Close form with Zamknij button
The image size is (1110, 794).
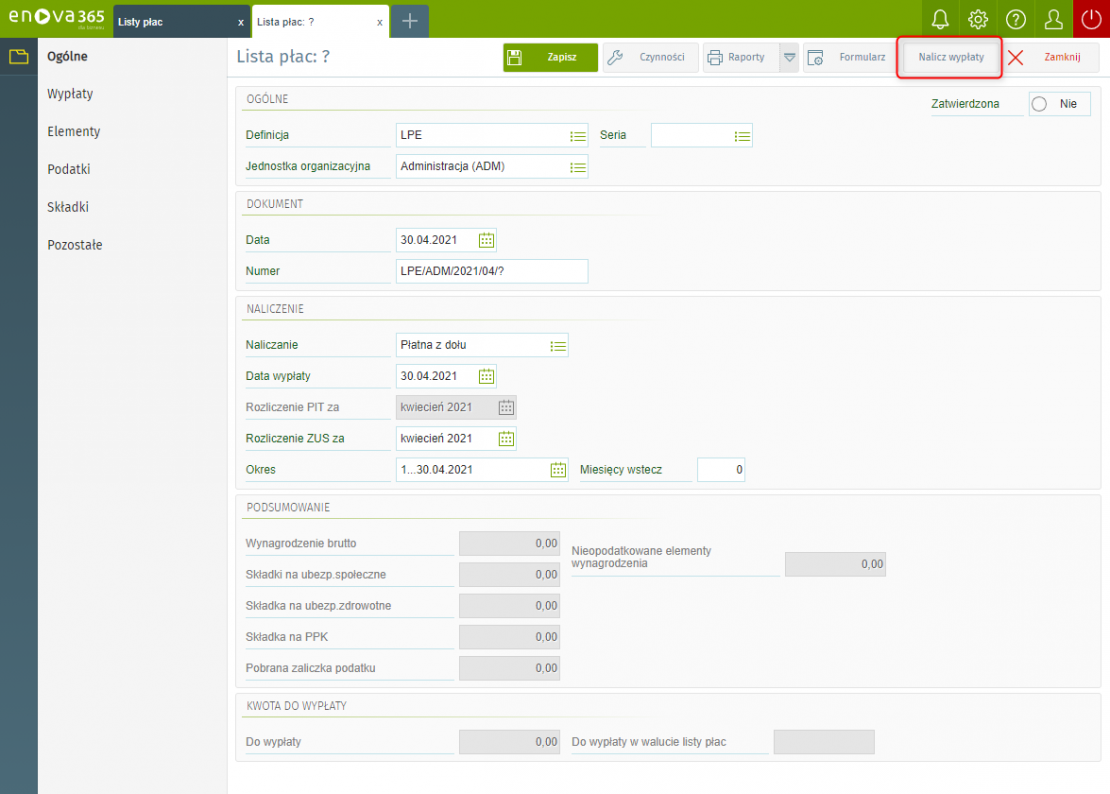tap(1051, 57)
